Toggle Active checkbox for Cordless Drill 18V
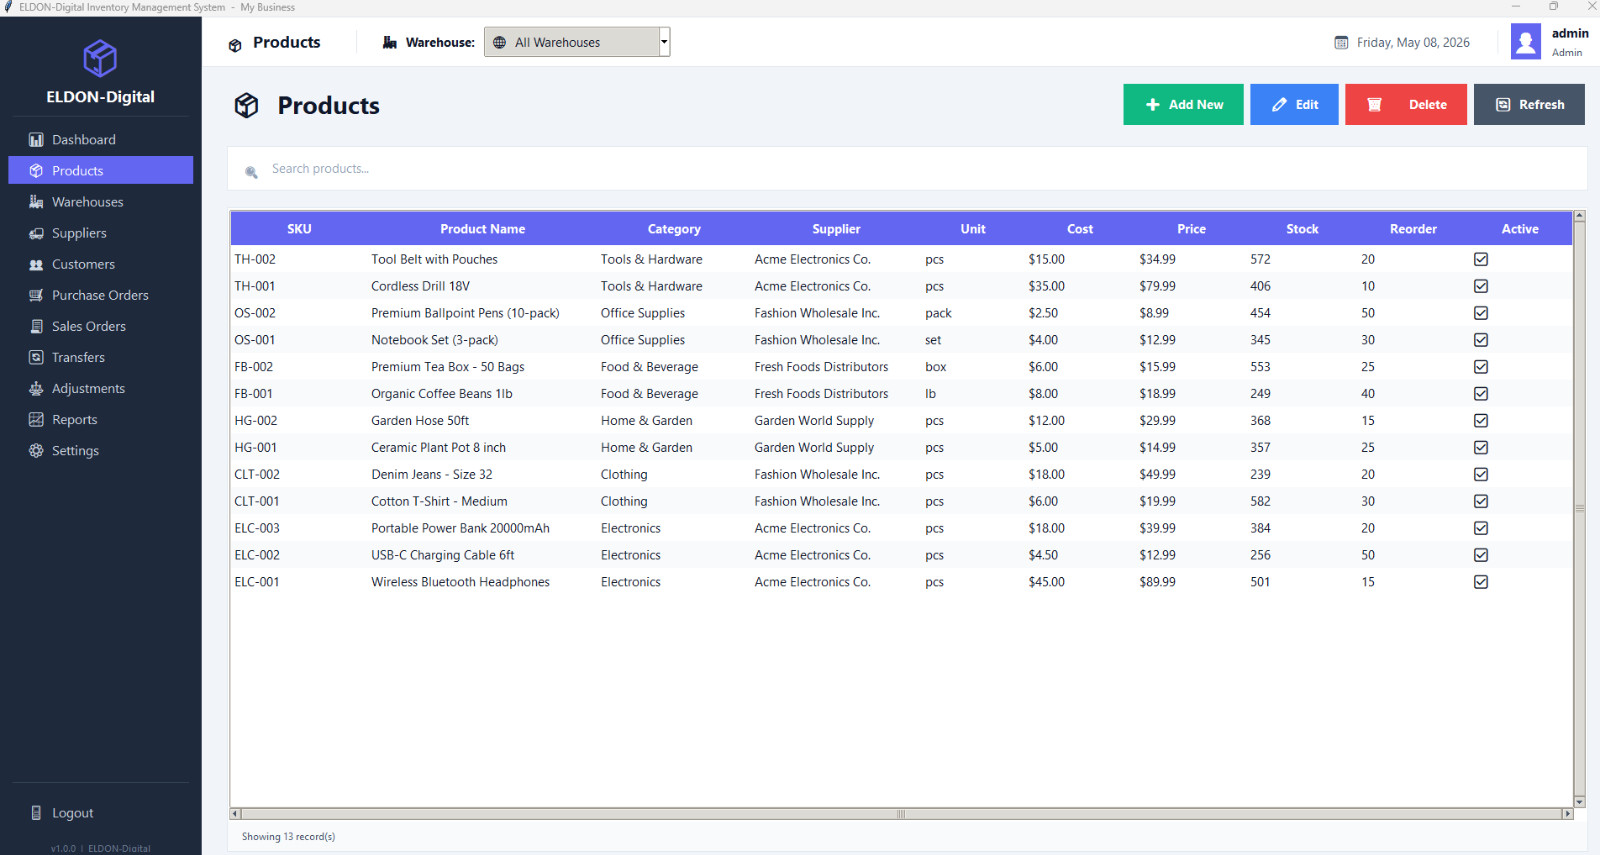Screen dimensions: 1600x855 coord(1481,286)
